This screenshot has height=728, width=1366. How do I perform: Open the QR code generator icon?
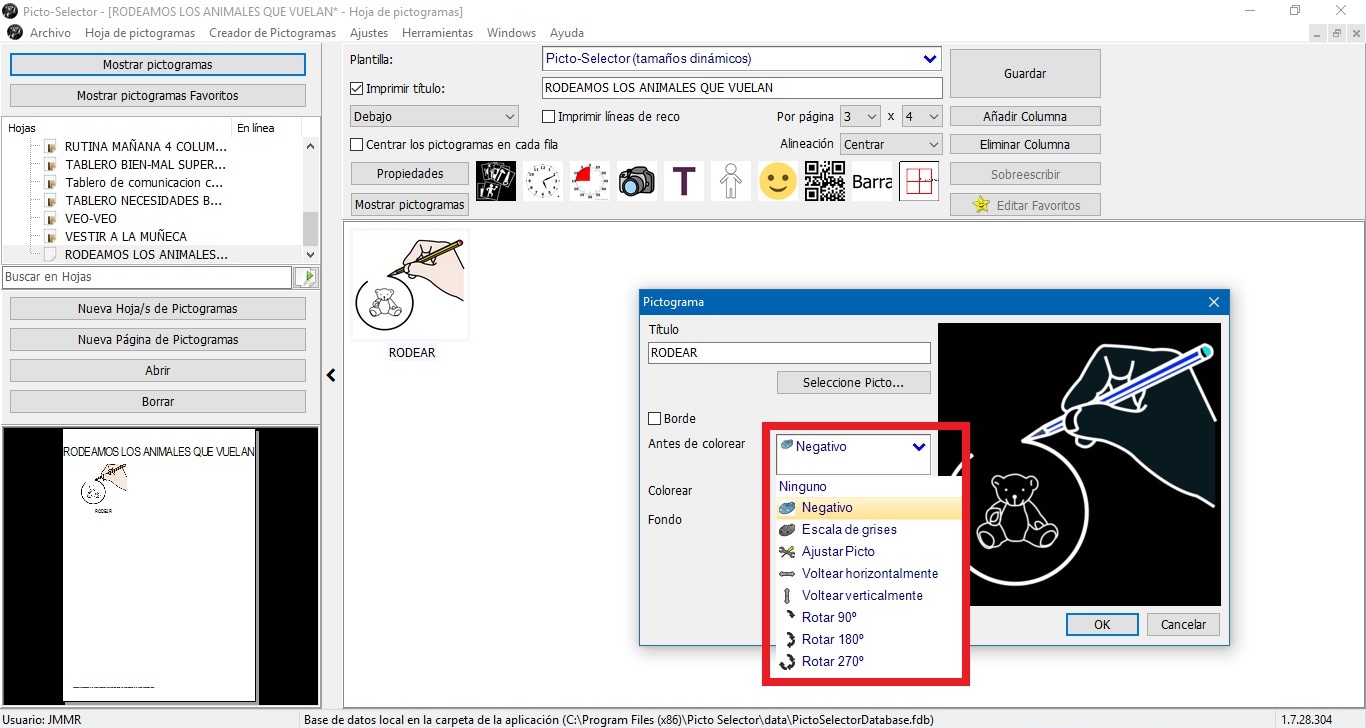824,181
